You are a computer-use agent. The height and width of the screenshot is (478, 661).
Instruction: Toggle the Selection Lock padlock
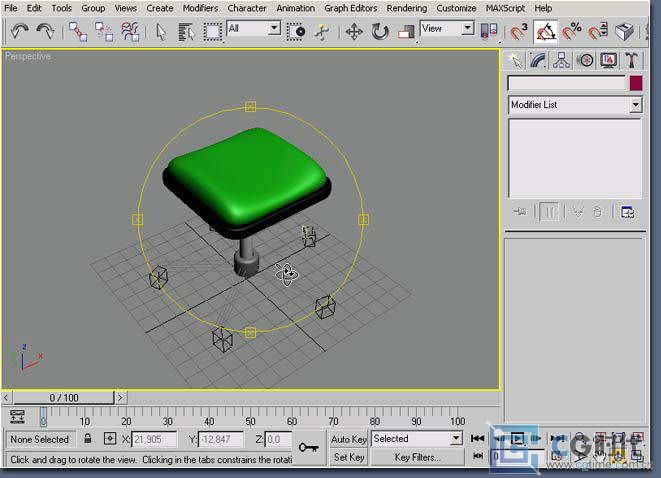88,439
